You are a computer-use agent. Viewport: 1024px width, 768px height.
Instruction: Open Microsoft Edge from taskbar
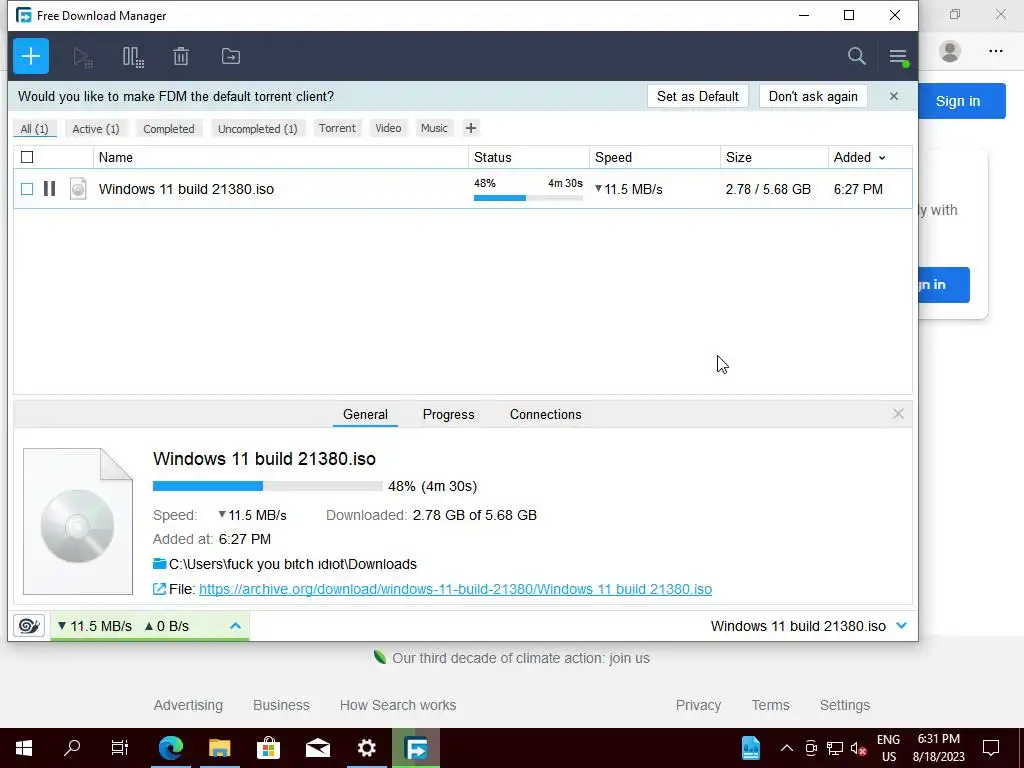point(171,748)
